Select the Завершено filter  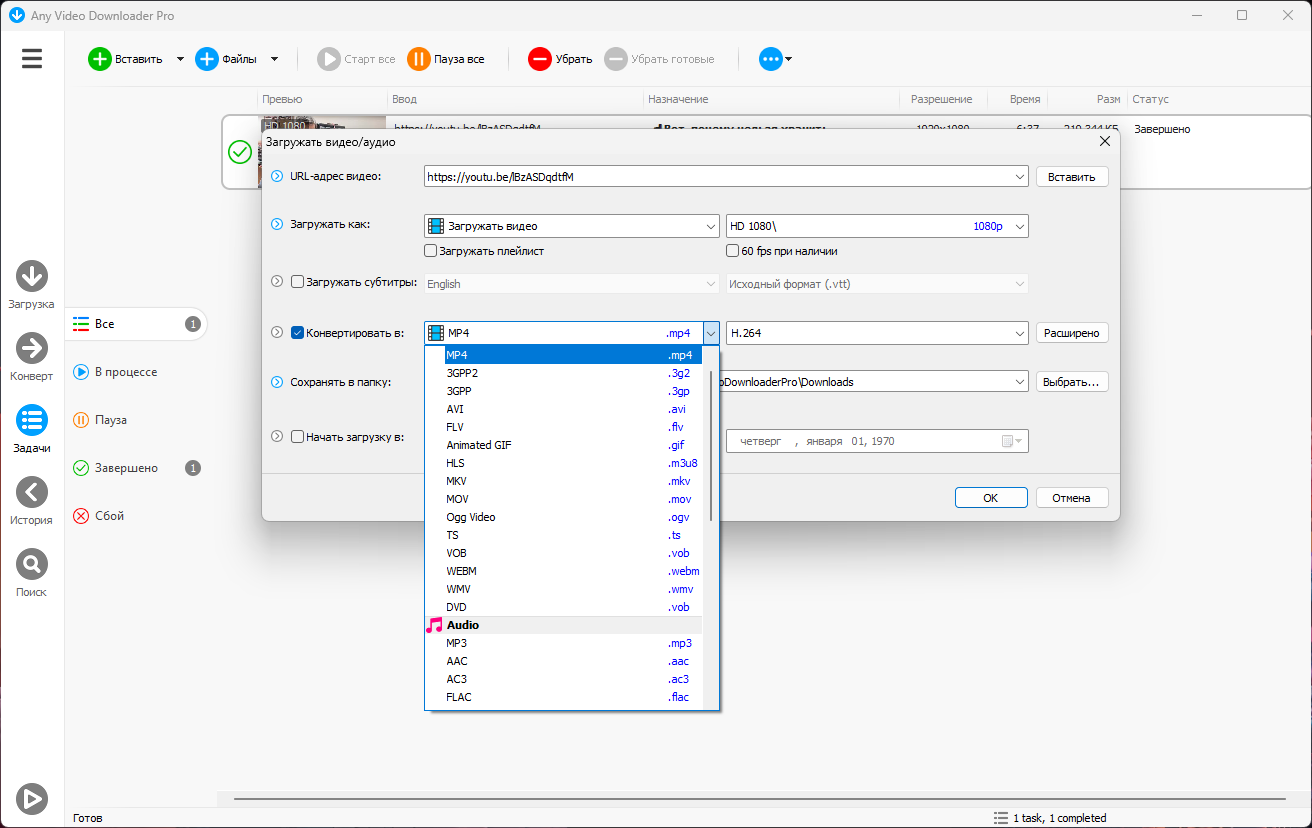[x=136, y=468]
